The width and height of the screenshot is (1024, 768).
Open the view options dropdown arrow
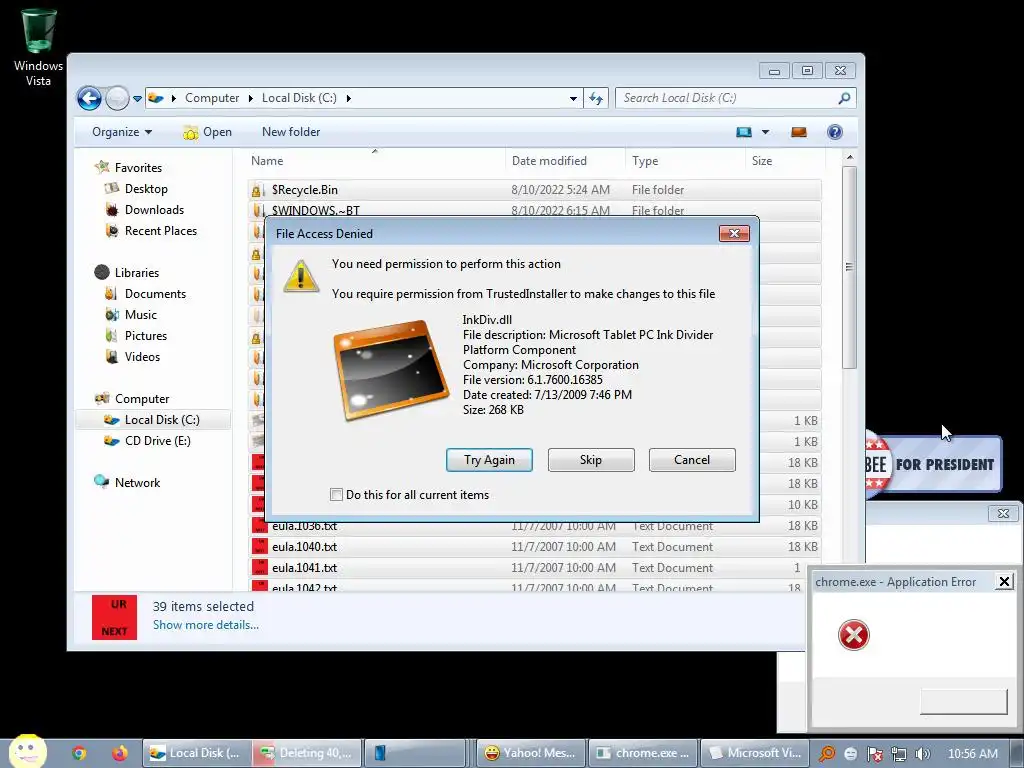tap(765, 132)
